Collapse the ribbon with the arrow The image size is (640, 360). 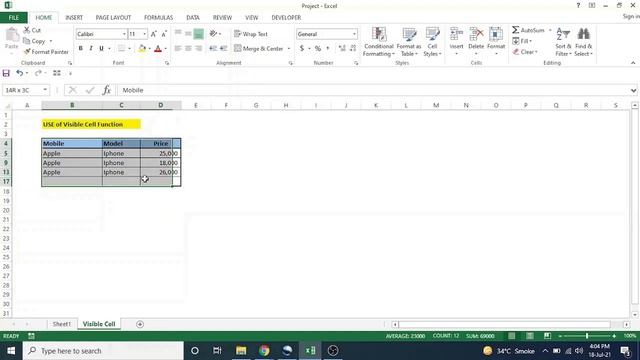[633, 63]
